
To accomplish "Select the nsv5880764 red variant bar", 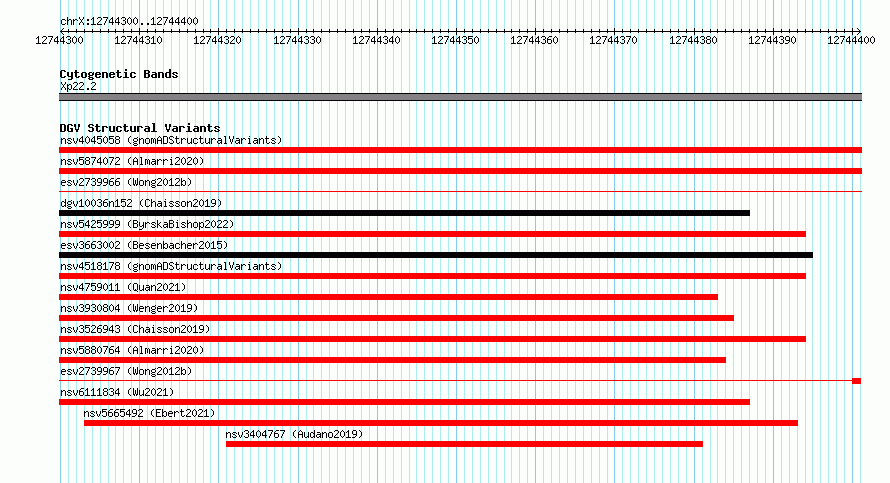I will (x=392, y=360).
